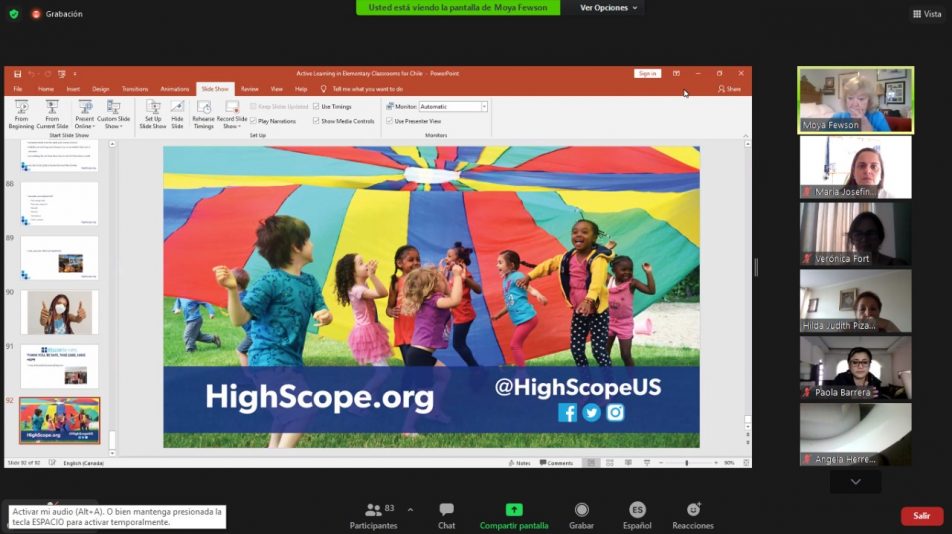
Task: Toggle the Use Timings checkbox
Action: (316, 106)
